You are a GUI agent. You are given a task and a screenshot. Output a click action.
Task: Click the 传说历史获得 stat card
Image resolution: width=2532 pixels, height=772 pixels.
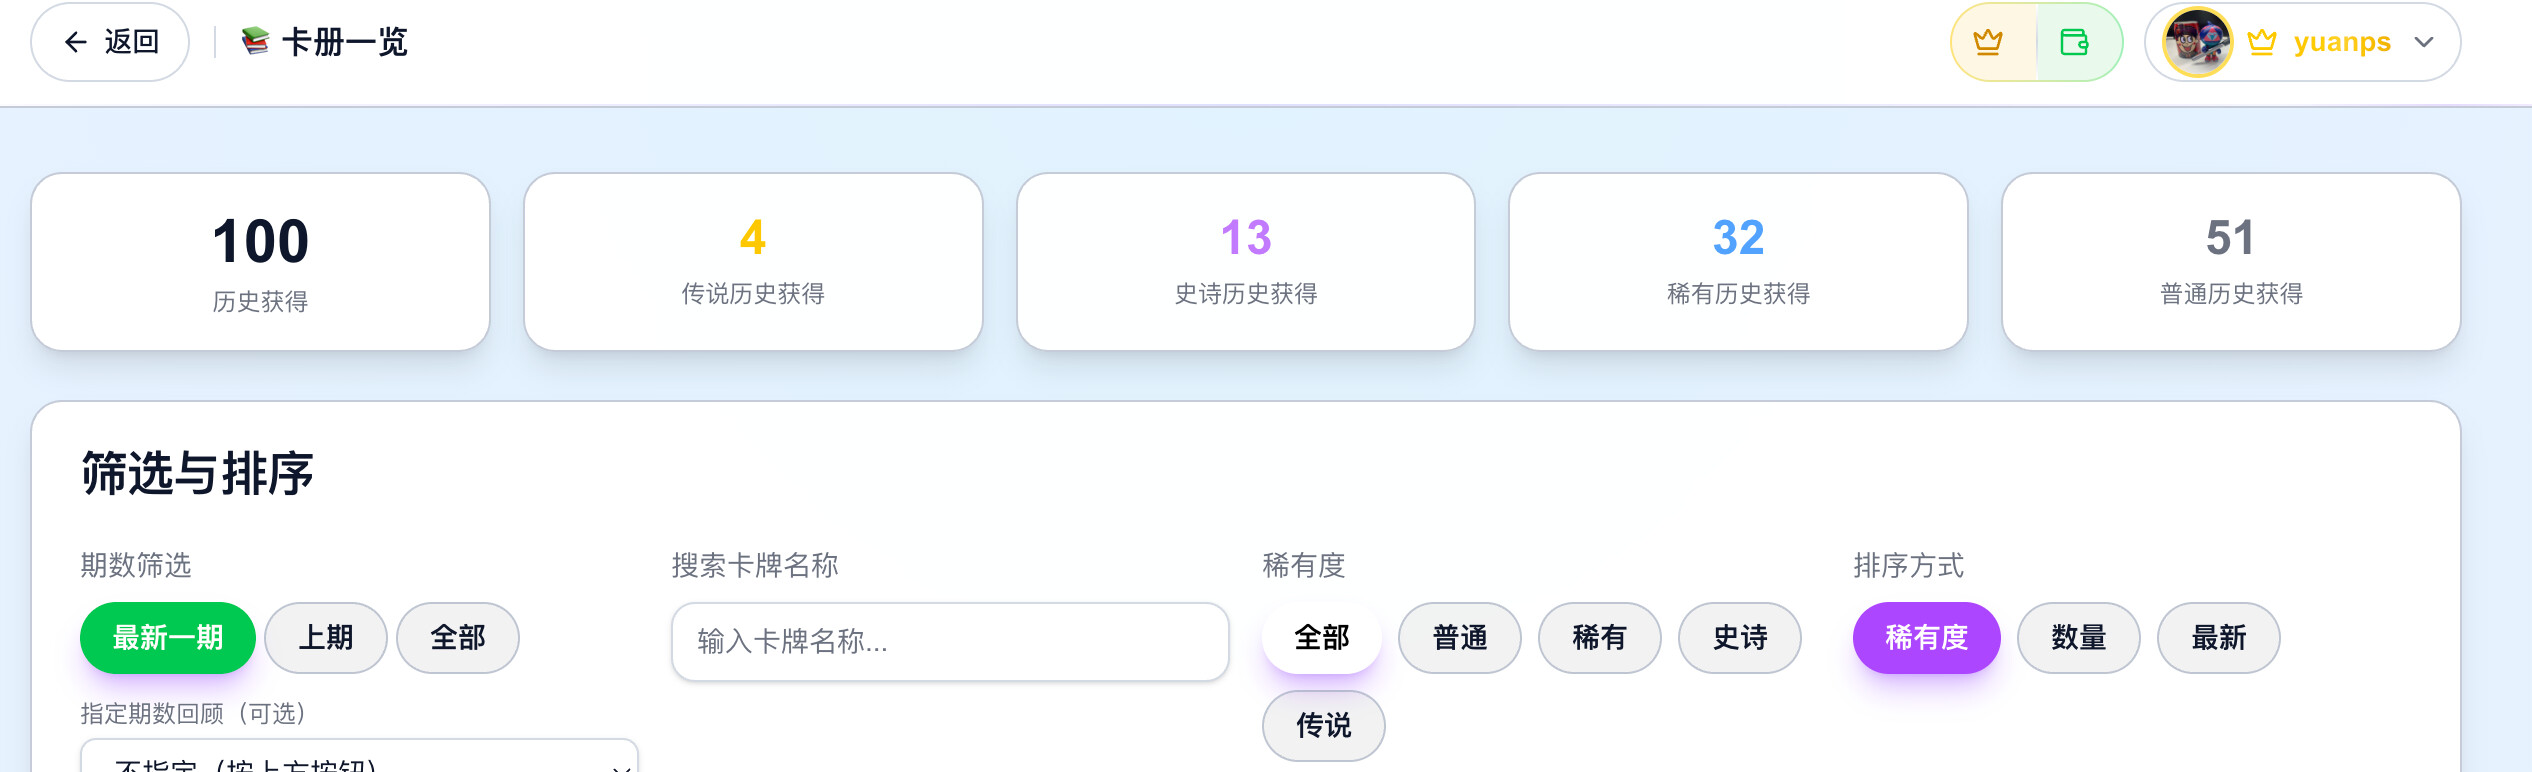754,262
